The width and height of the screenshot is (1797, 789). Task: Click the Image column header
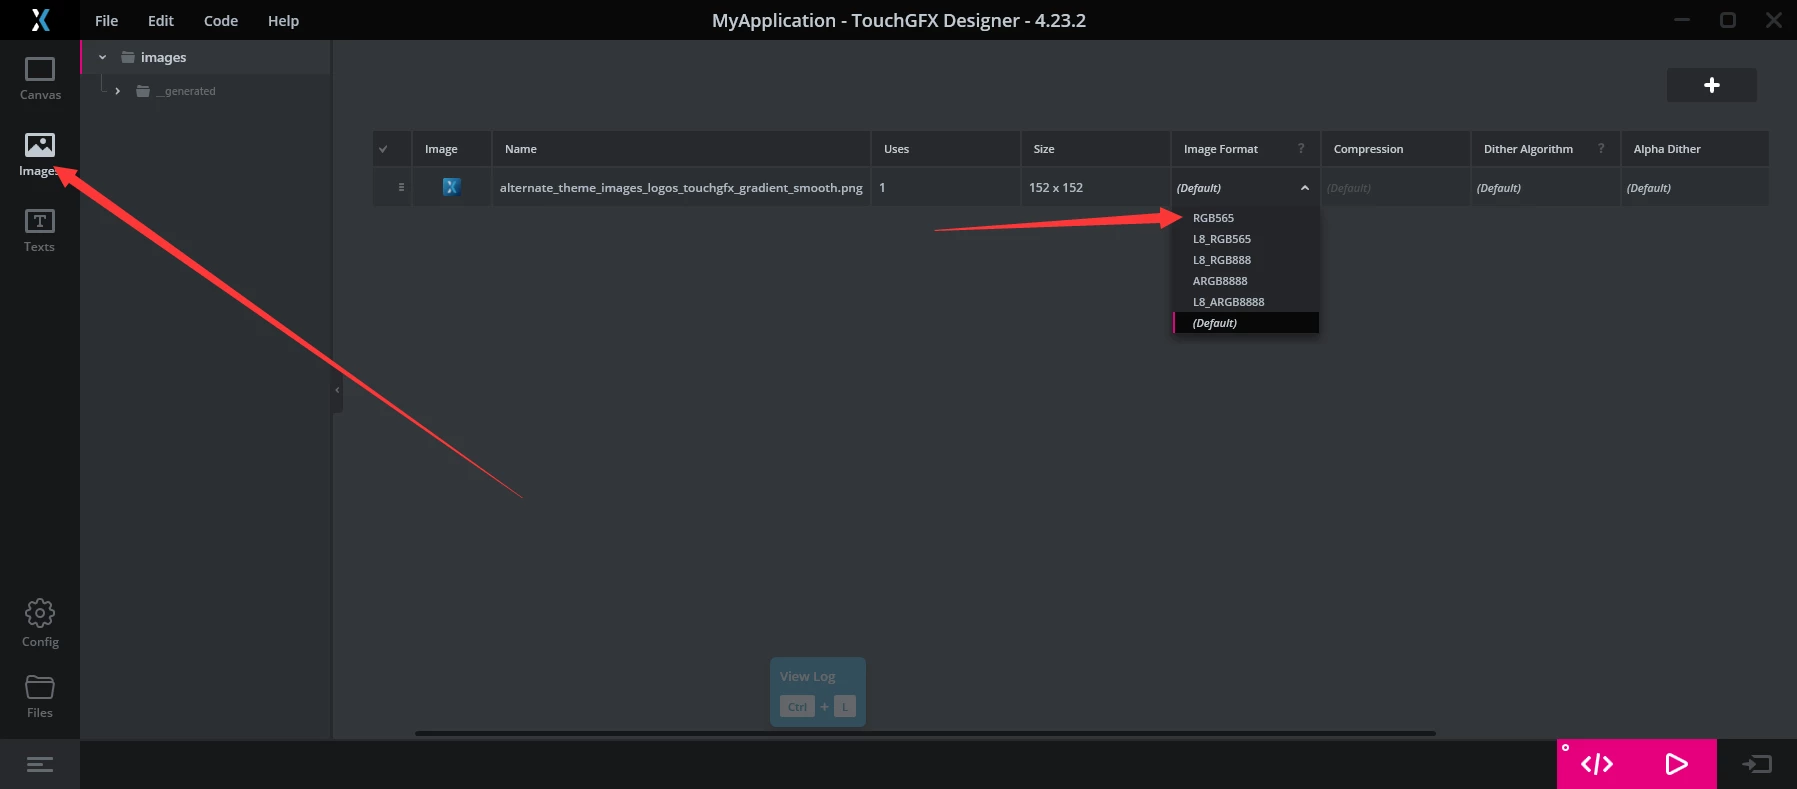[x=451, y=149]
